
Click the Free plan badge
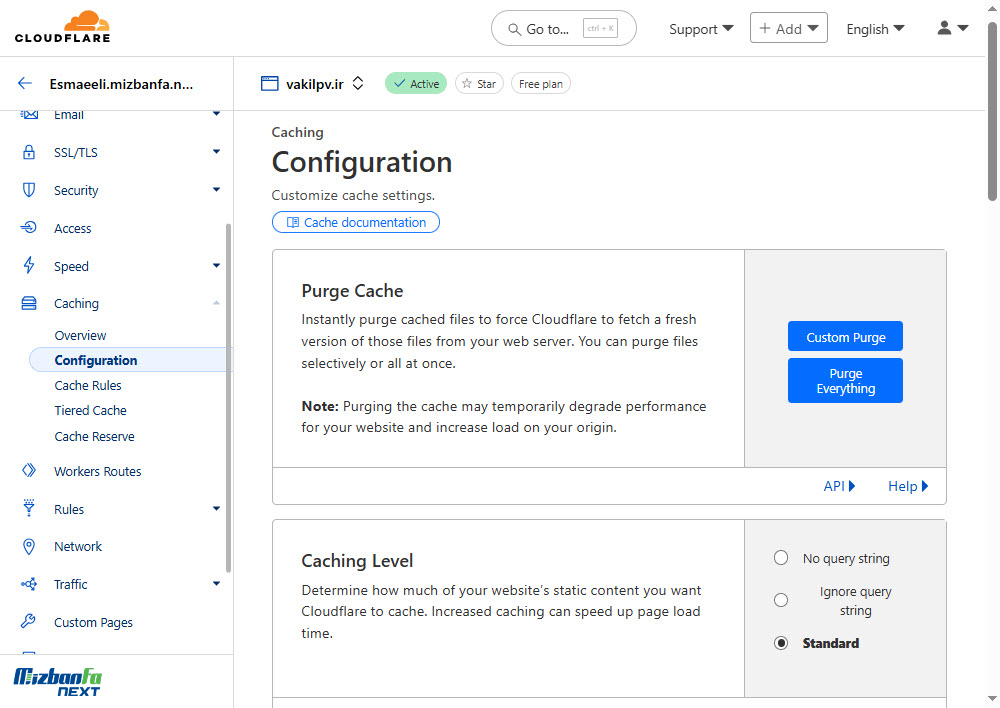[541, 84]
